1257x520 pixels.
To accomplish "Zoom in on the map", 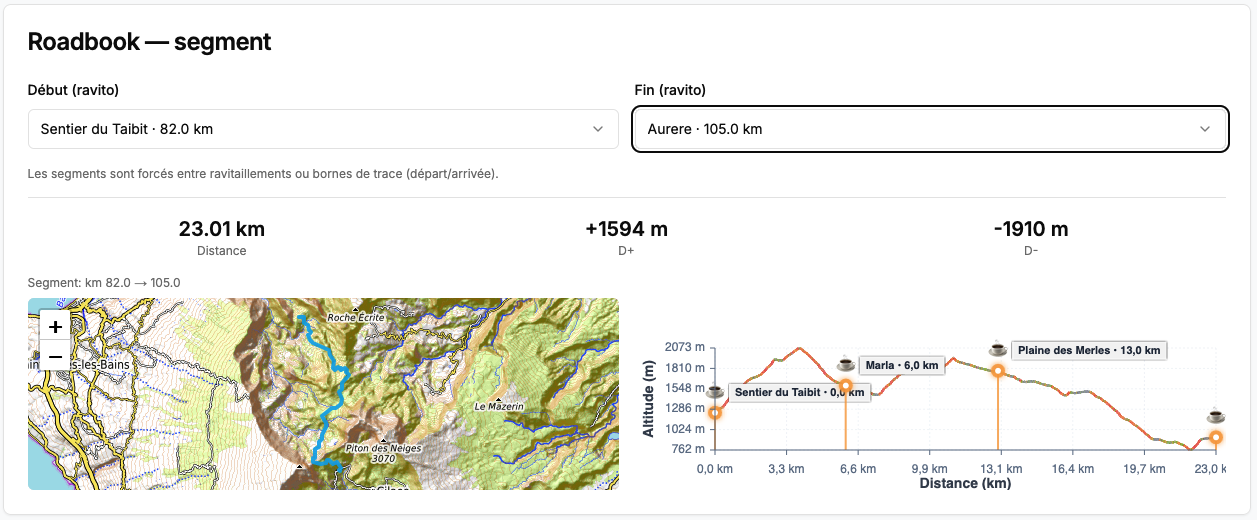I will pos(55,326).
